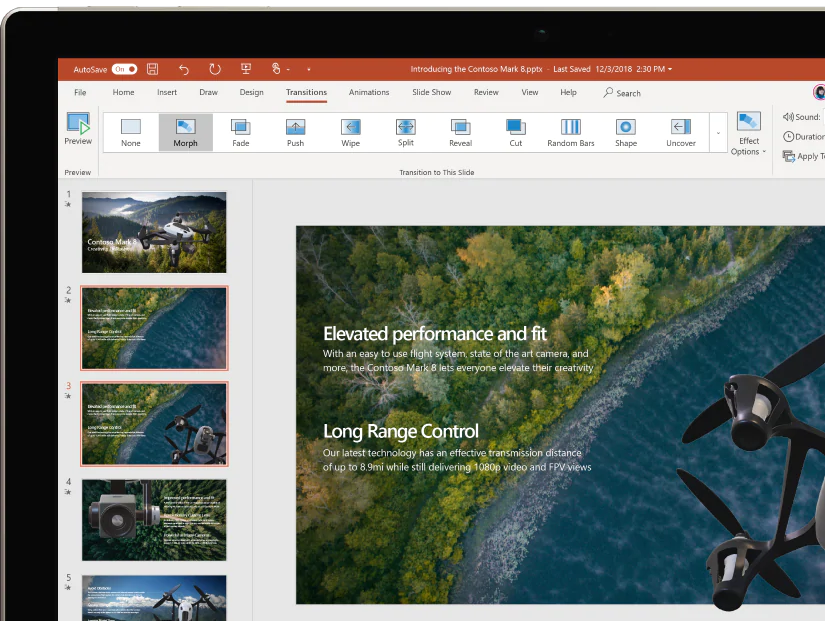Click the Preview transition button

tap(78, 130)
